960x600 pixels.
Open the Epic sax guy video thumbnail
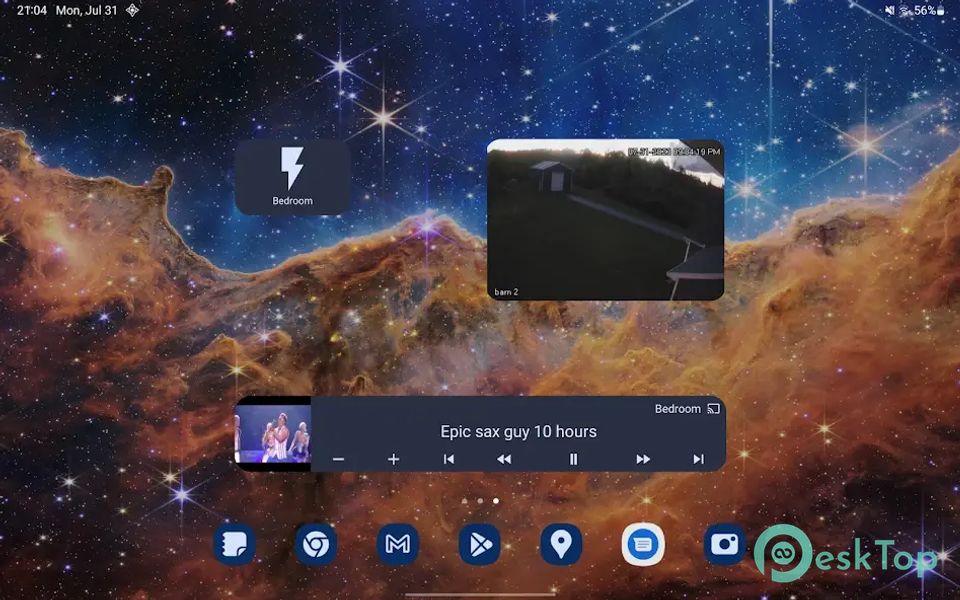tap(273, 434)
